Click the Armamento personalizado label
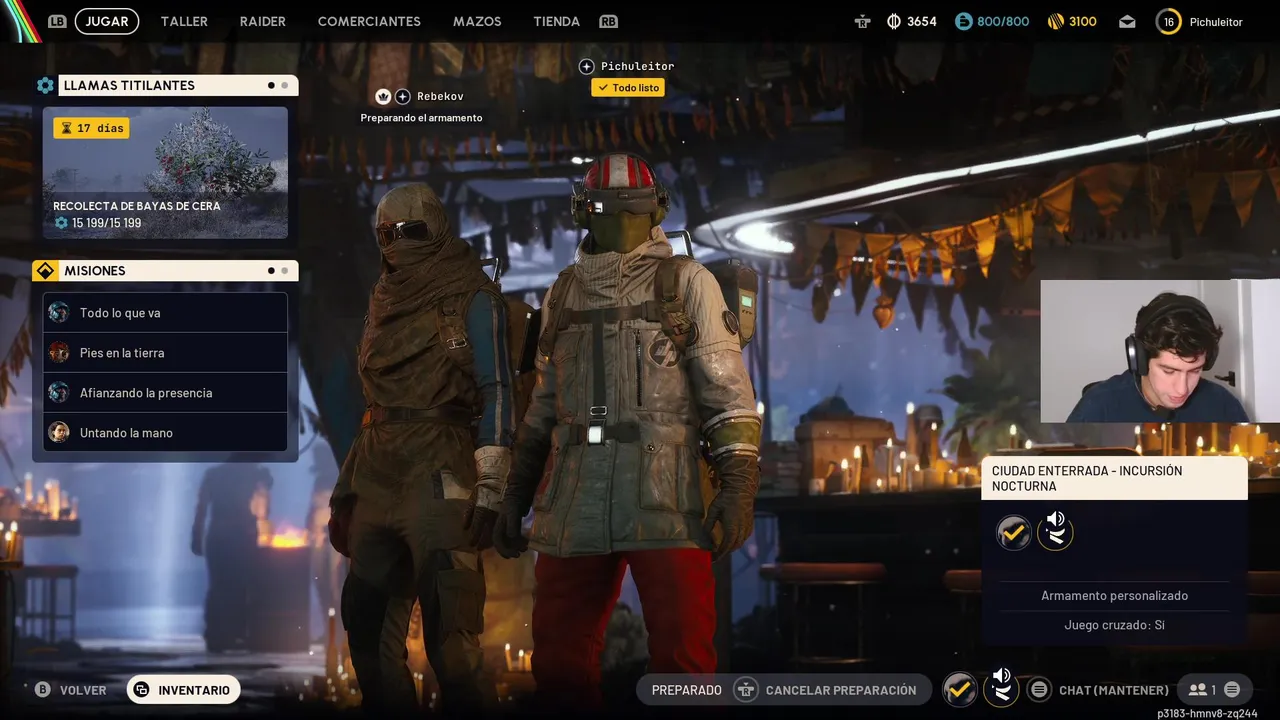Viewport: 1280px width, 720px height. 1114,595
